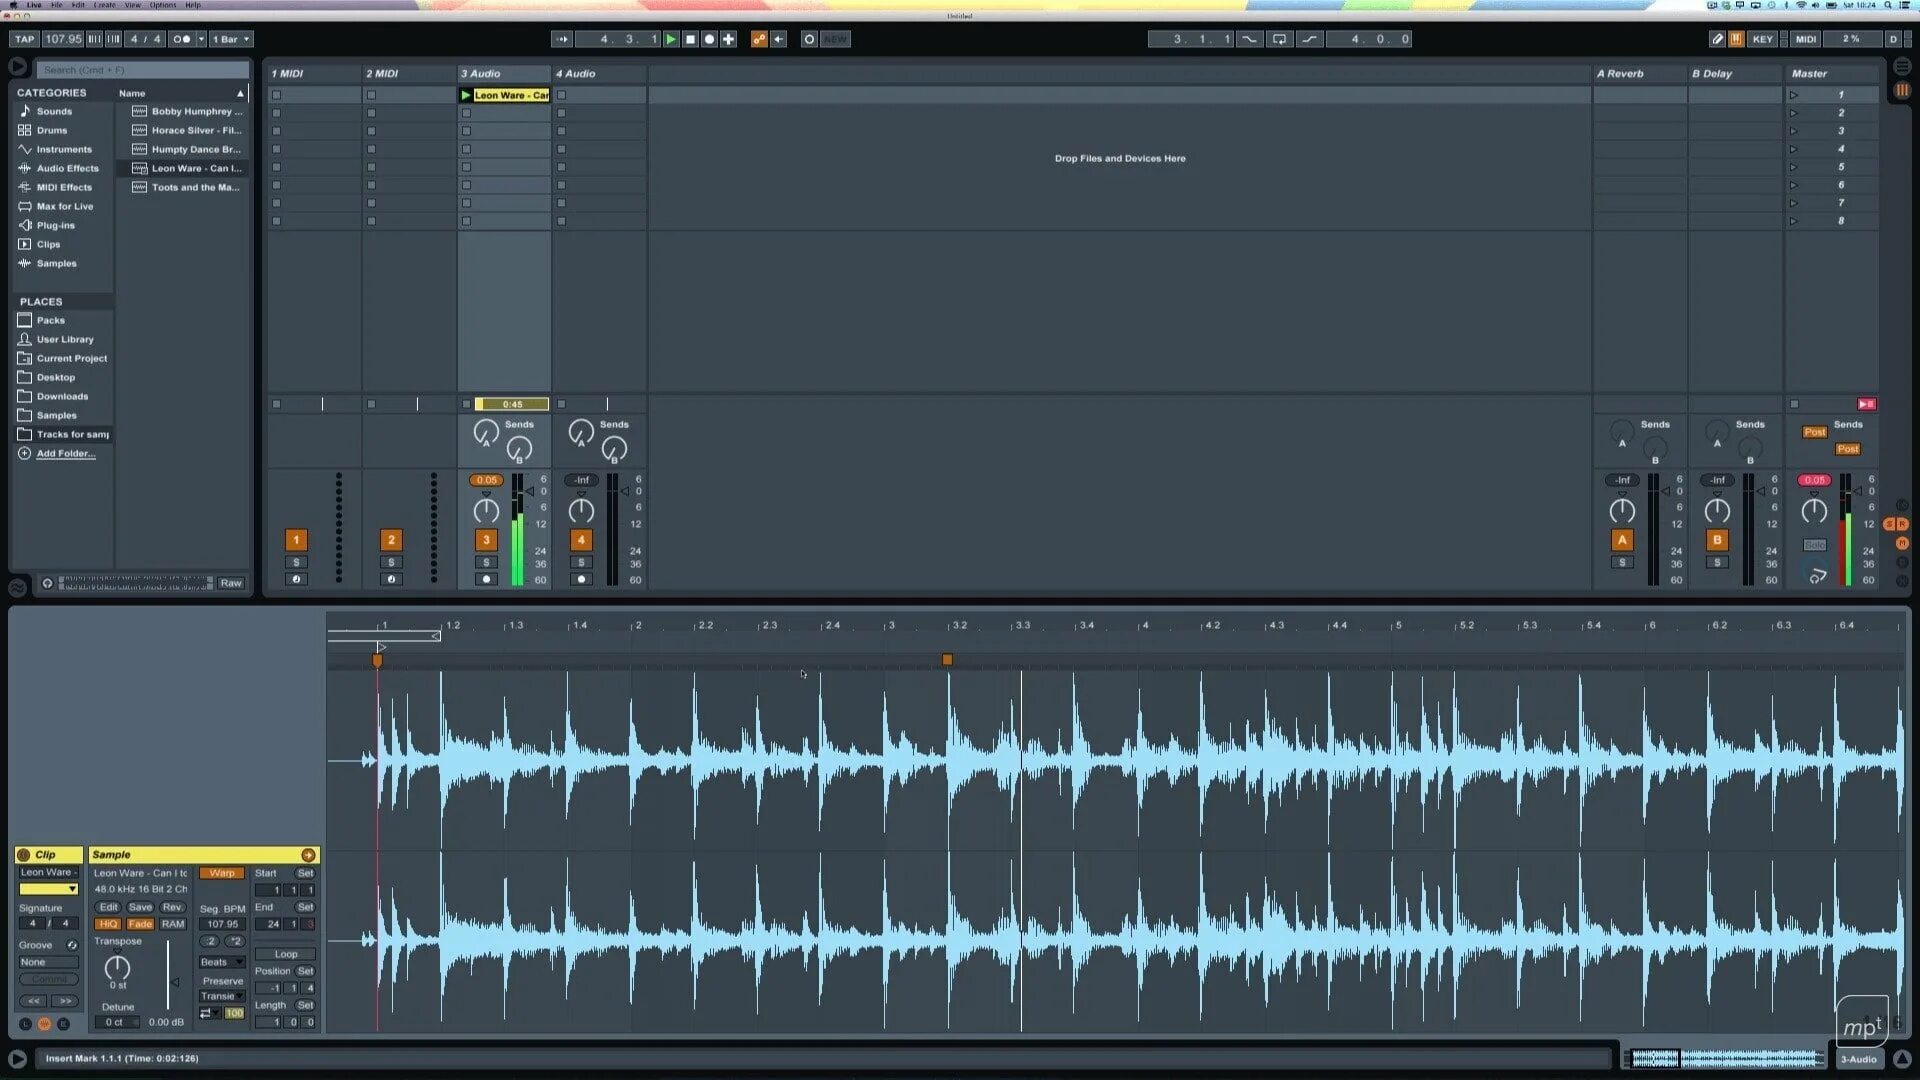The width and height of the screenshot is (1920, 1080).
Task: Click the Groove update icon next to Groove
Action: pyautogui.click(x=71, y=944)
